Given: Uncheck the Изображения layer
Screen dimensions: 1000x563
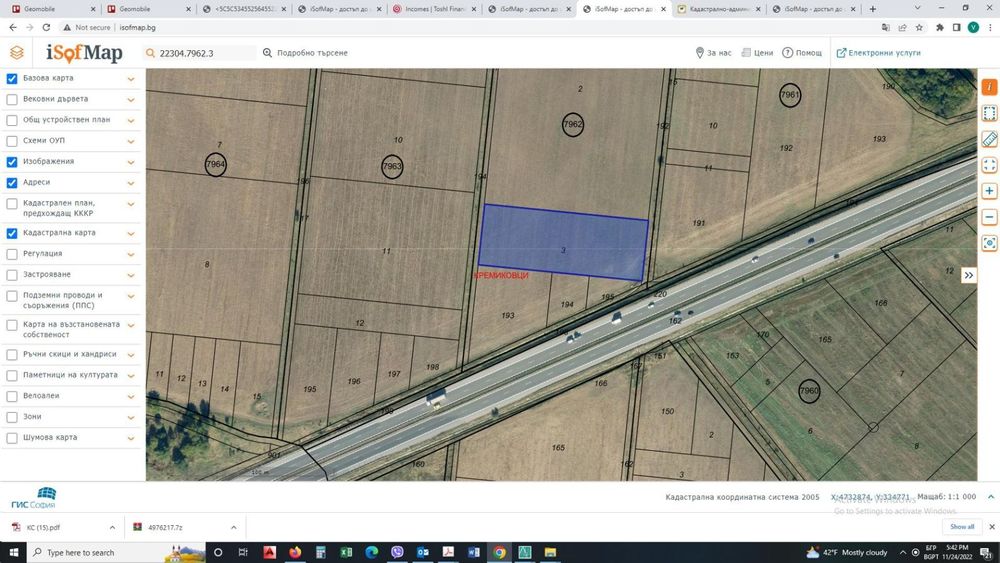Looking at the screenshot, I should [12, 162].
